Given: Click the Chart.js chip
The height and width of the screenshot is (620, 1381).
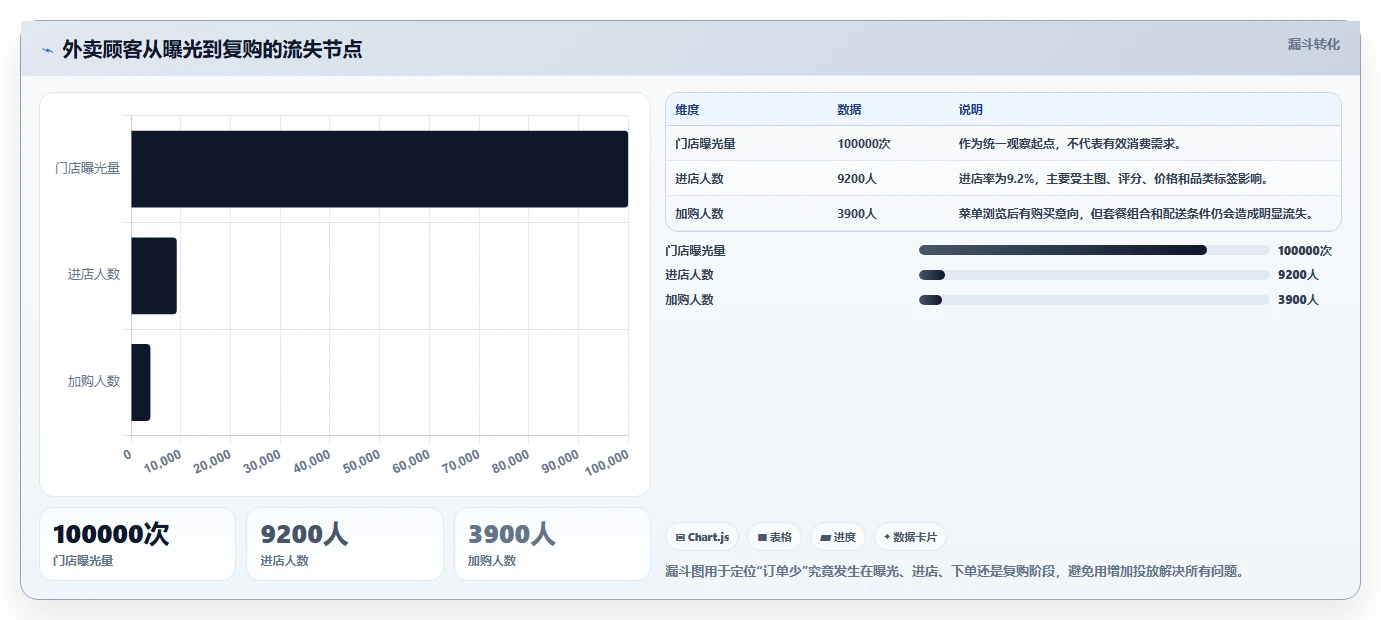Looking at the screenshot, I should (702, 537).
